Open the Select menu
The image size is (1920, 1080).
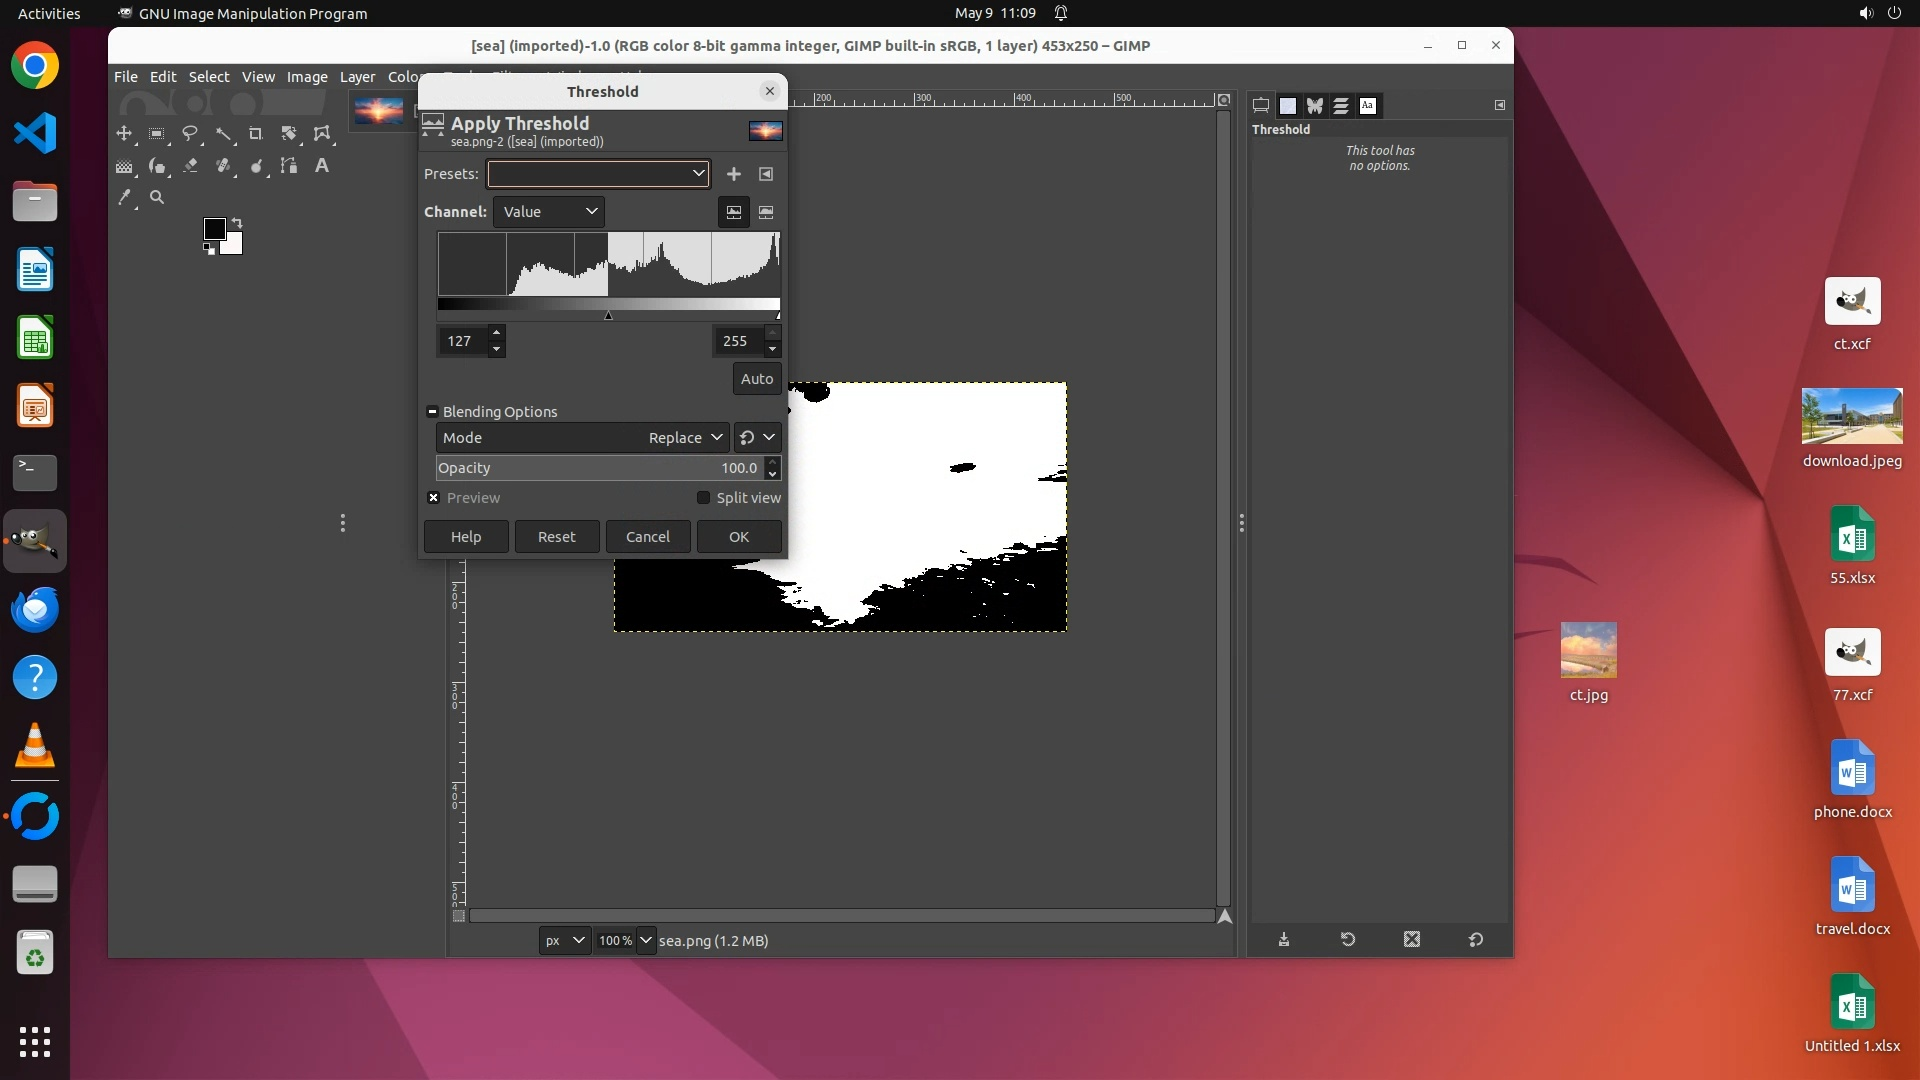208,77
